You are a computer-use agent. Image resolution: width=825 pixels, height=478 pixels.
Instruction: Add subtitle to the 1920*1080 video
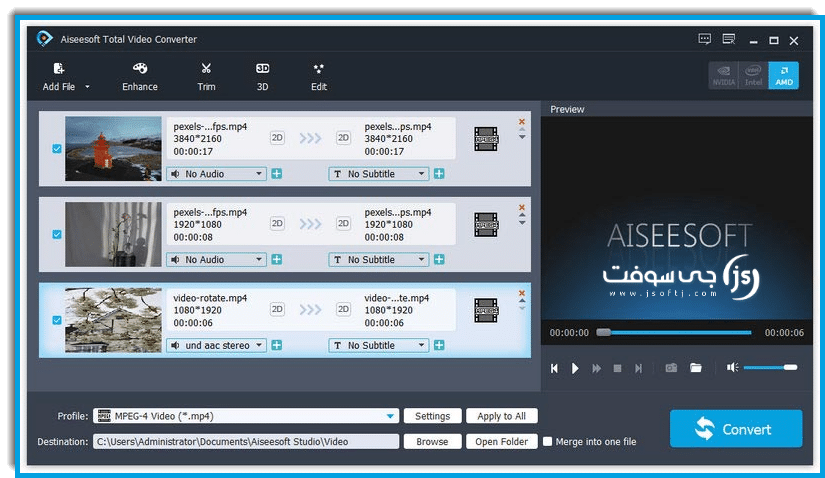[439, 260]
